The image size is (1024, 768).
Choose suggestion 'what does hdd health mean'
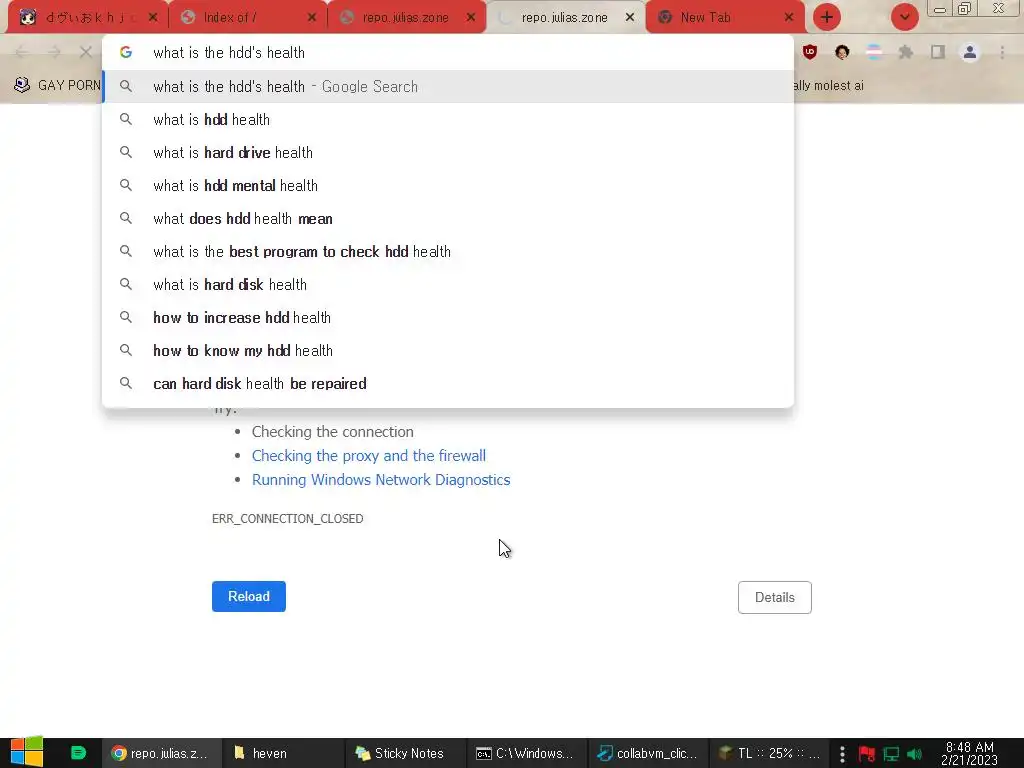click(x=448, y=218)
